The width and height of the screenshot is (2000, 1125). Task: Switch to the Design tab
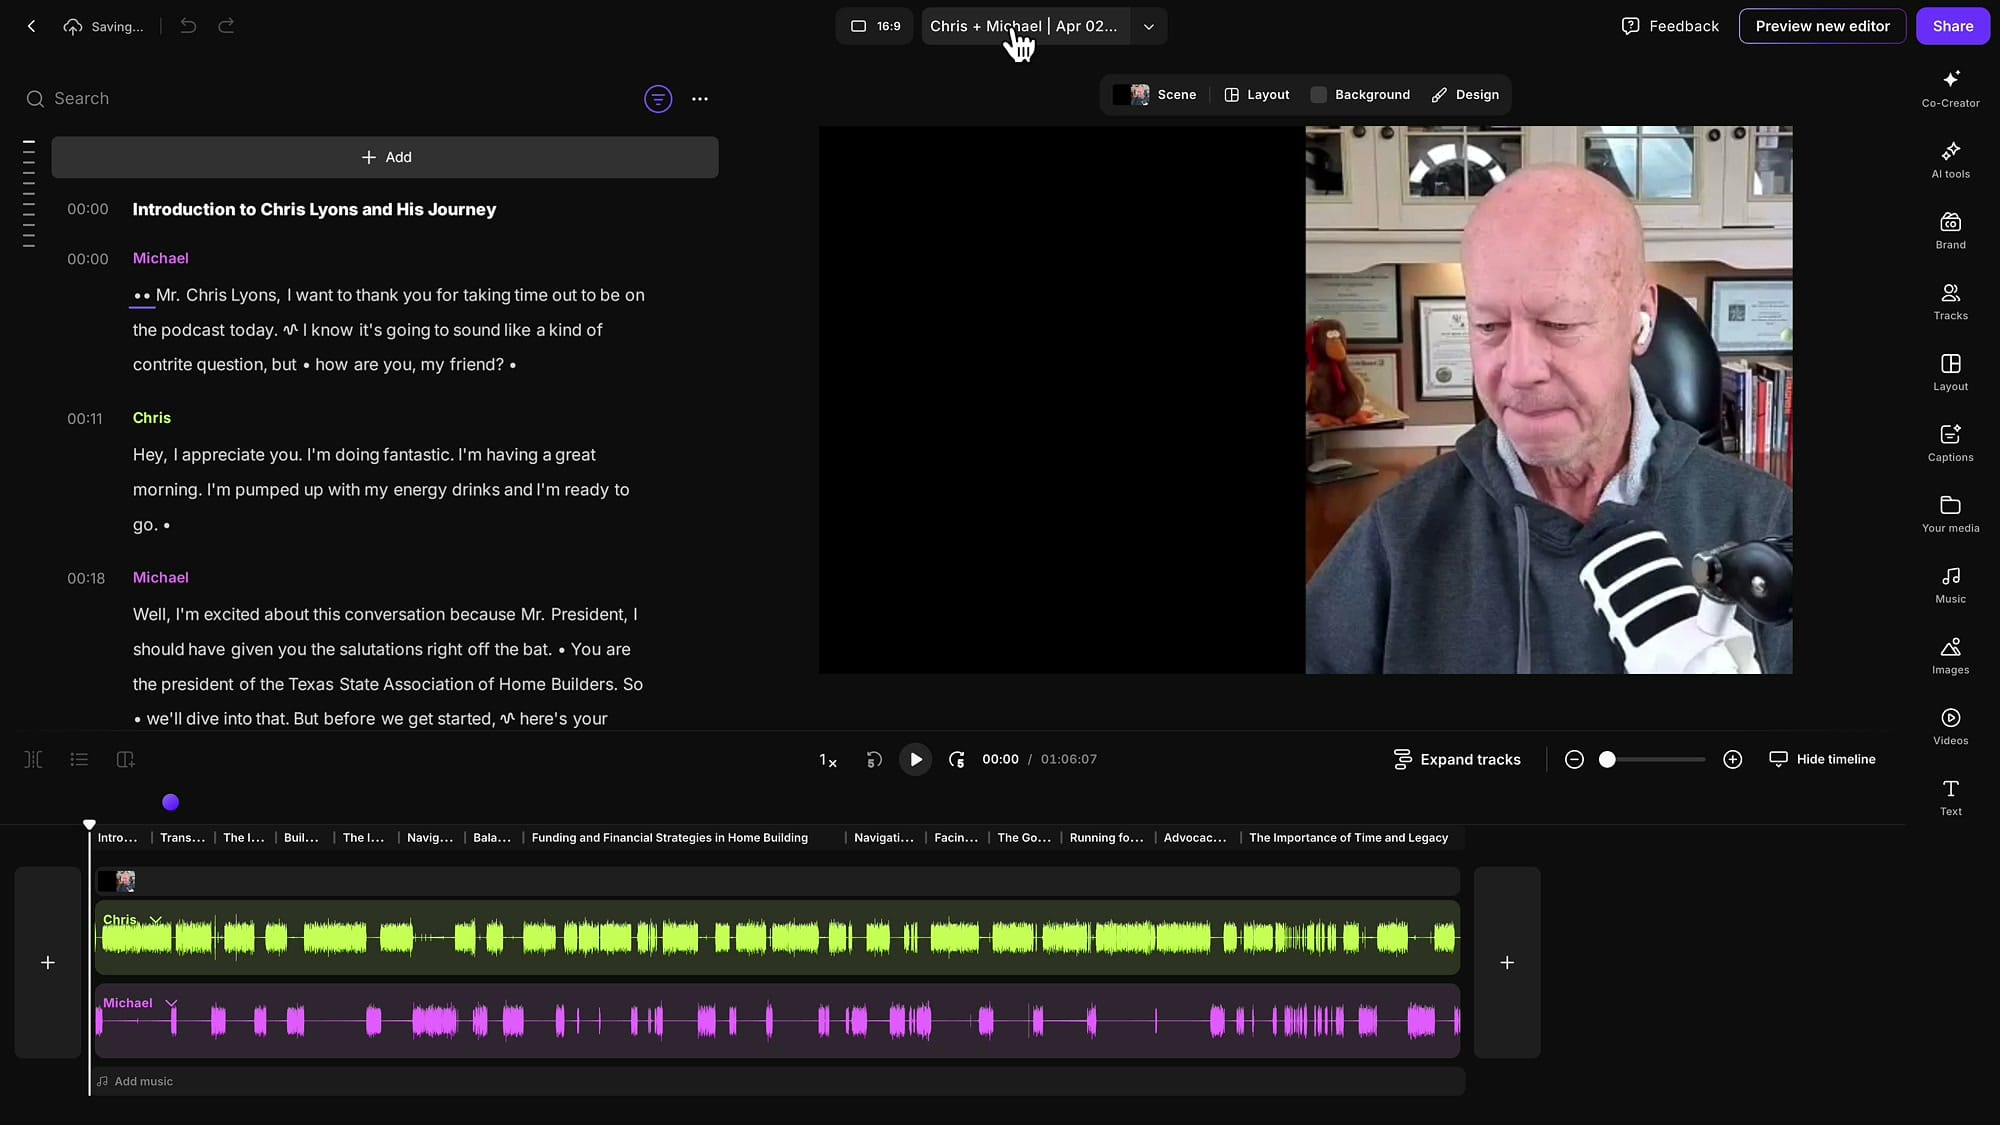(x=1465, y=94)
